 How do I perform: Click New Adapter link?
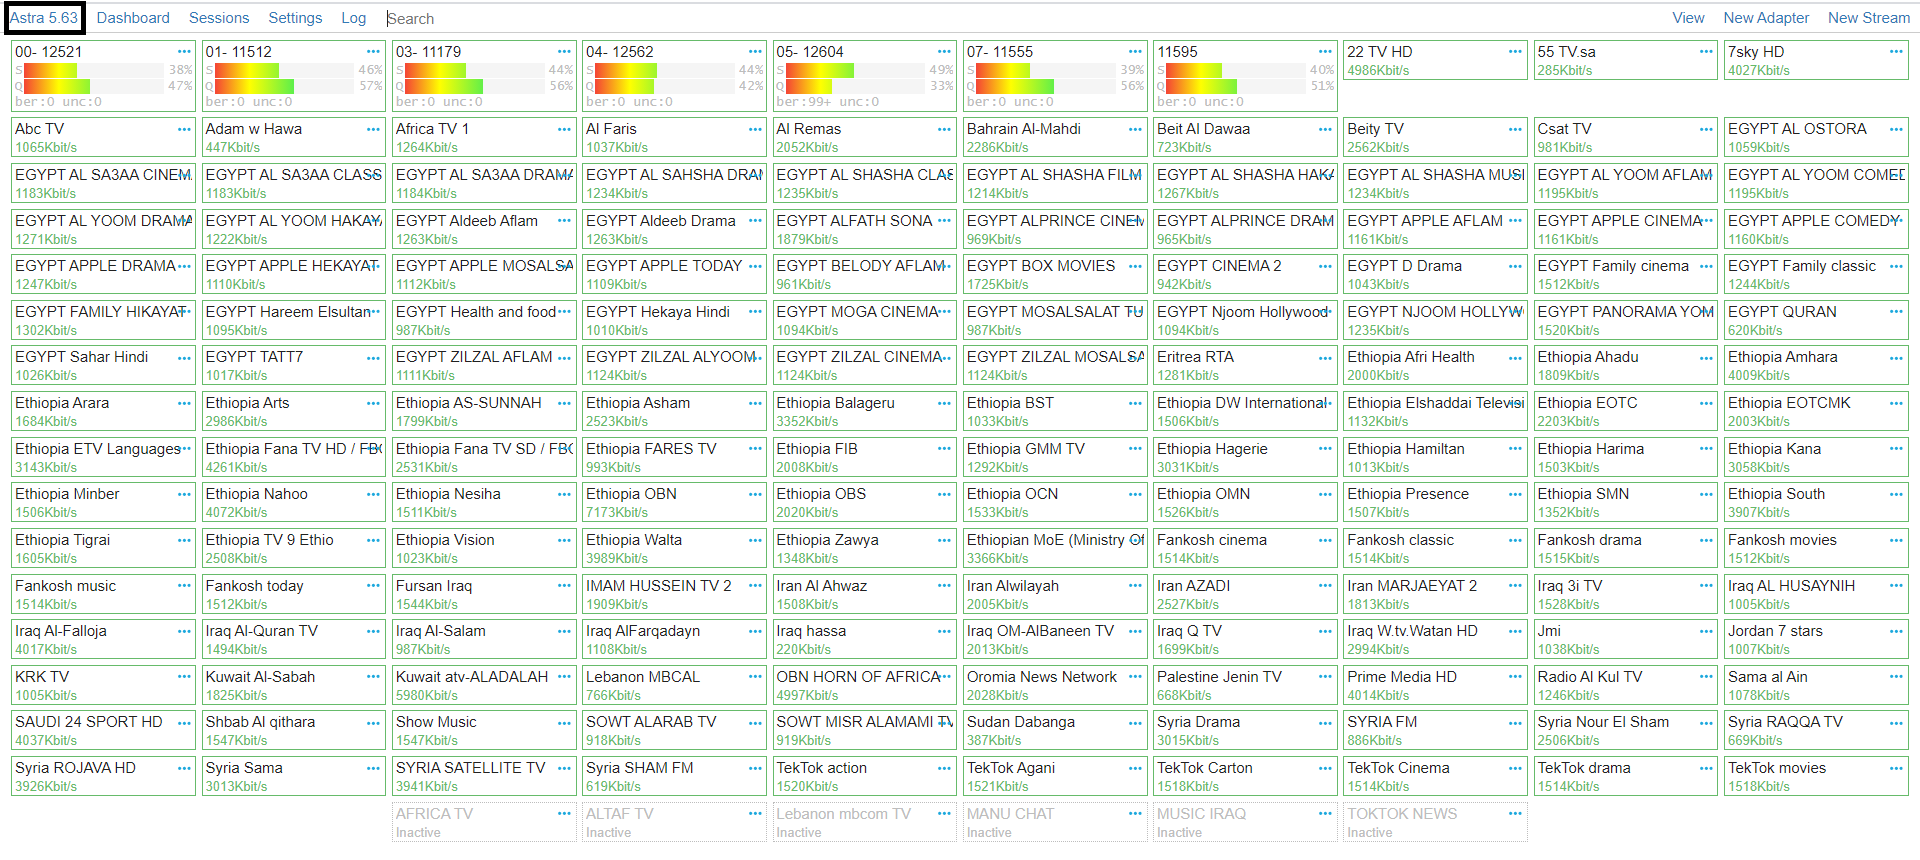pos(1766,18)
